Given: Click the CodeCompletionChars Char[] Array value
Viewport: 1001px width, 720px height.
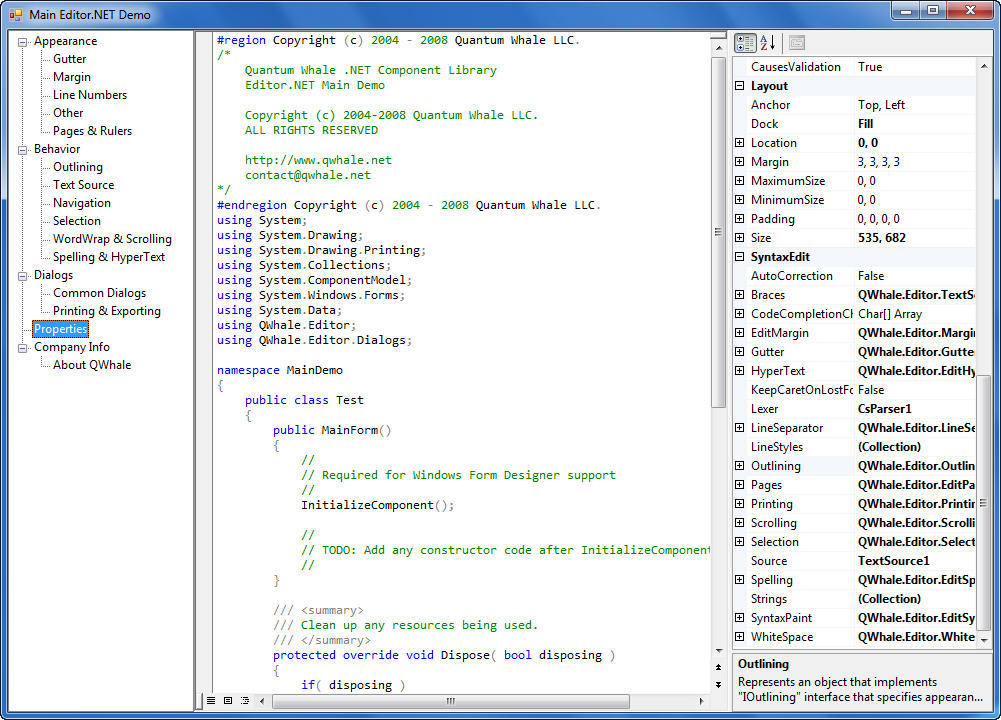Looking at the screenshot, I should [x=890, y=313].
